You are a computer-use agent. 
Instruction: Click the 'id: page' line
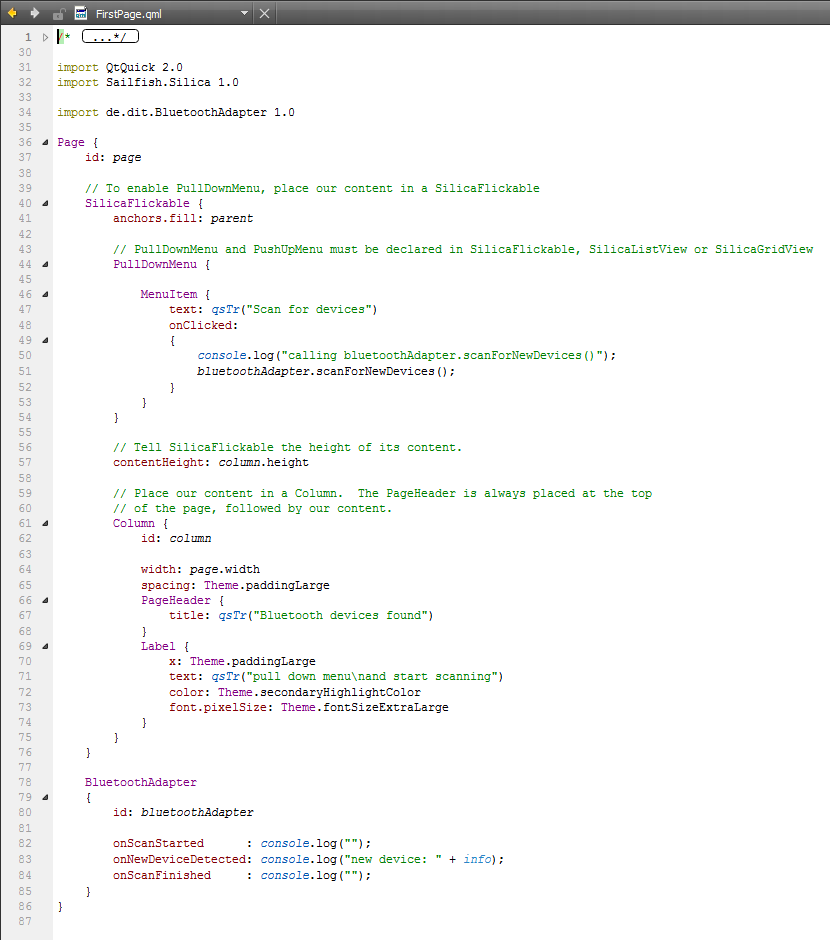[113, 157]
